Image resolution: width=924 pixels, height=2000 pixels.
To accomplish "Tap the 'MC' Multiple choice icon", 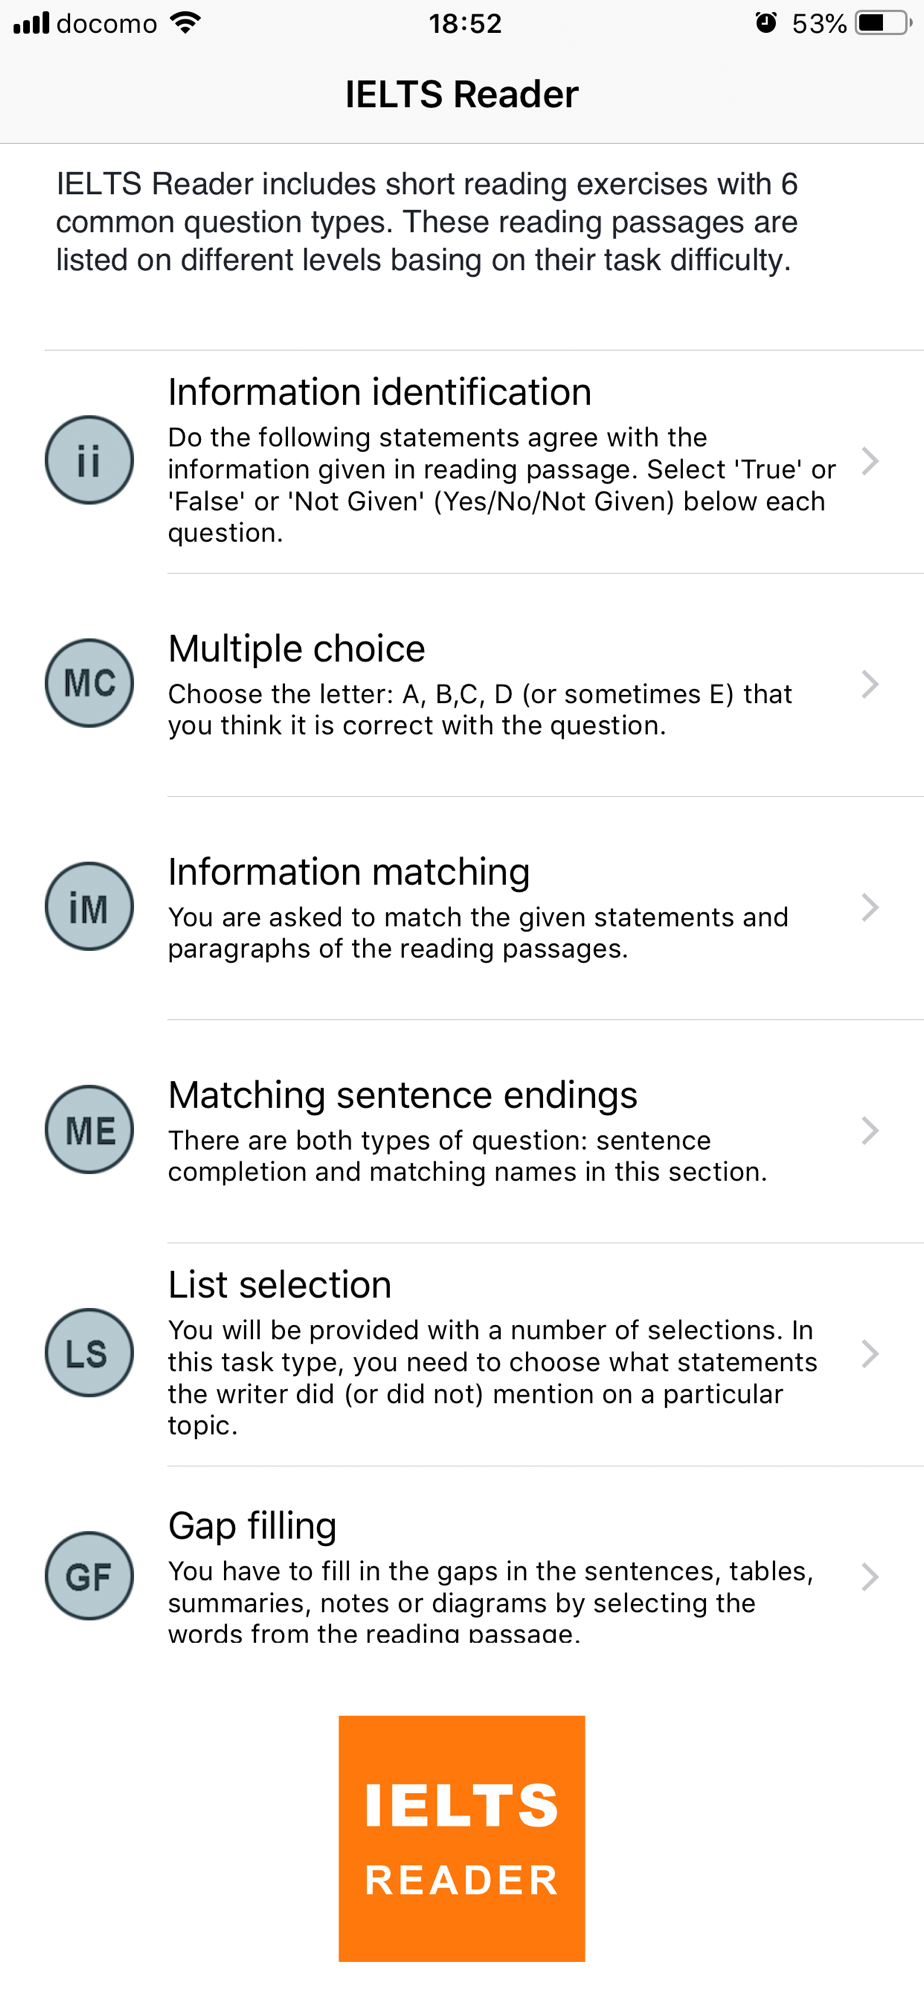I will (89, 683).
